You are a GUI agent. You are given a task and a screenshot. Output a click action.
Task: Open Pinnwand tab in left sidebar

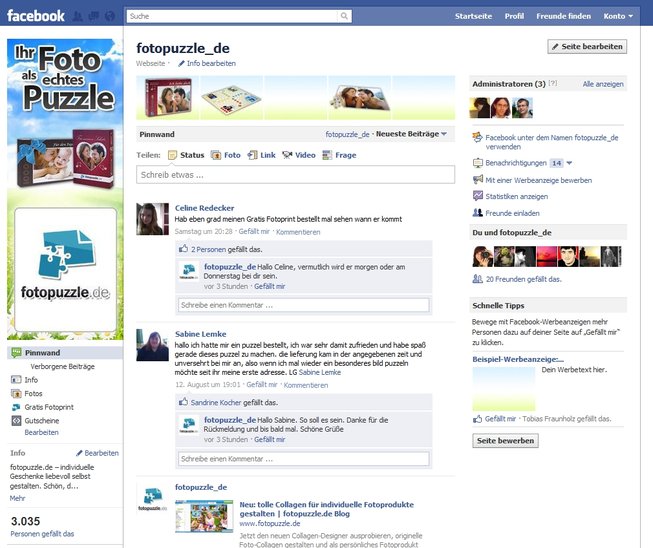pyautogui.click(x=65, y=353)
